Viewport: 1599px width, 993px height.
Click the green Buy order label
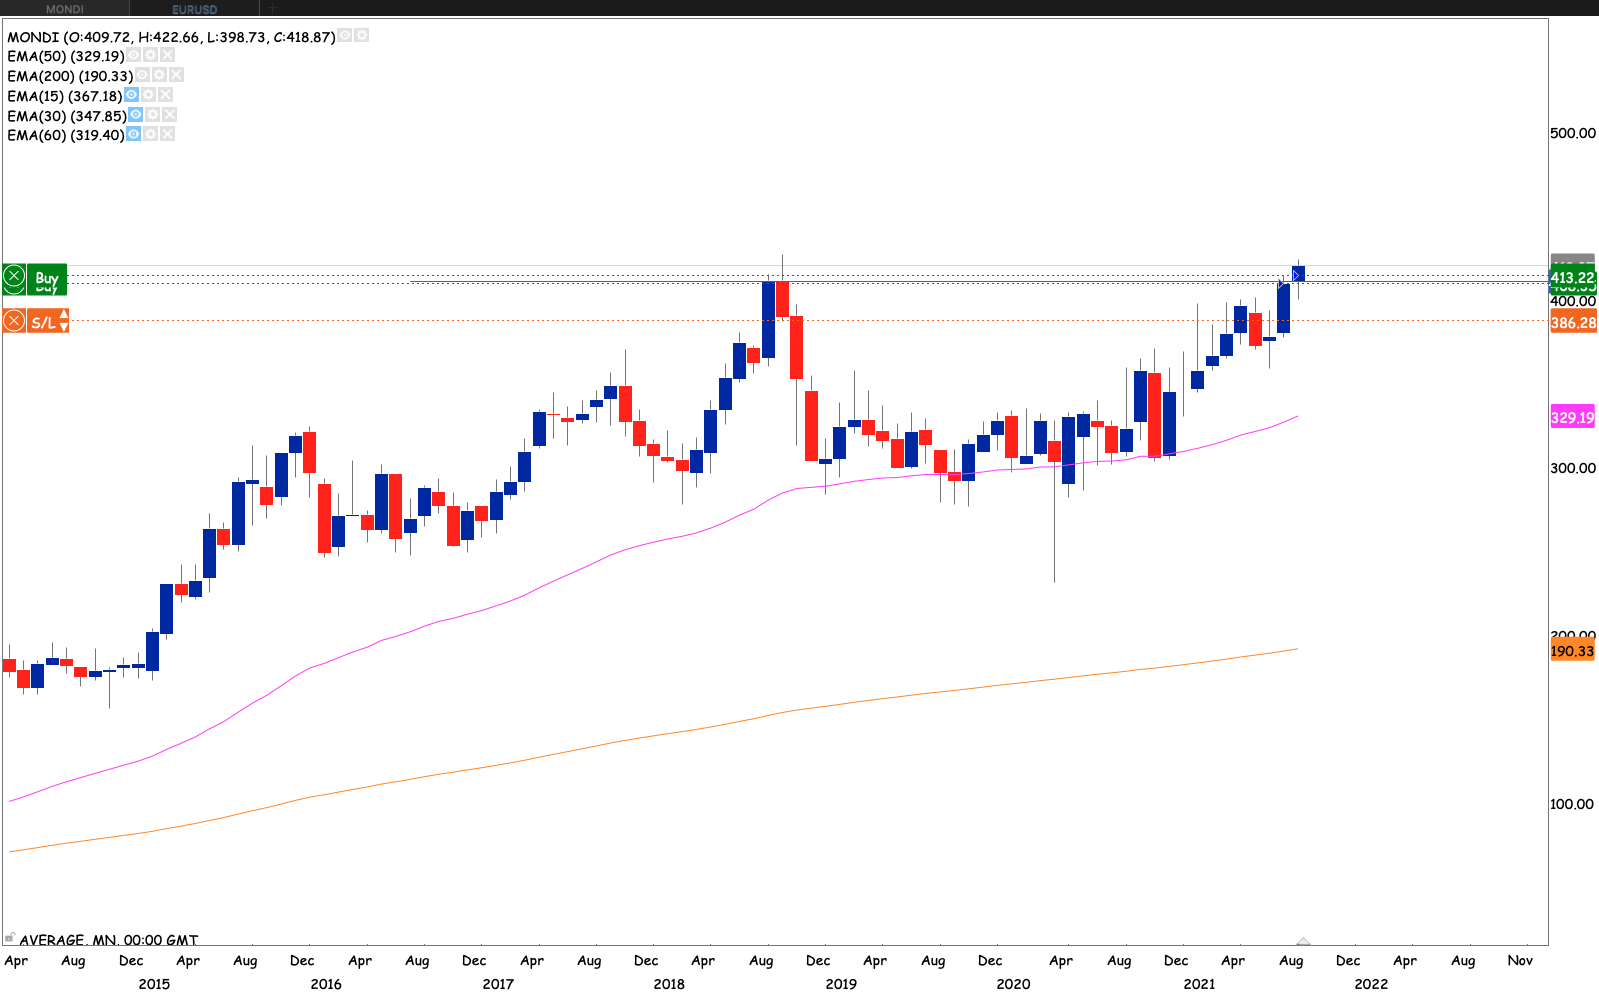coord(47,278)
